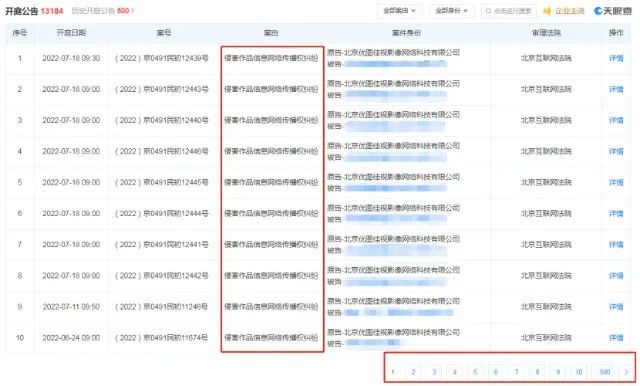
Task: Open 详情 for case 京0491民初12441号
Action: coord(616,244)
